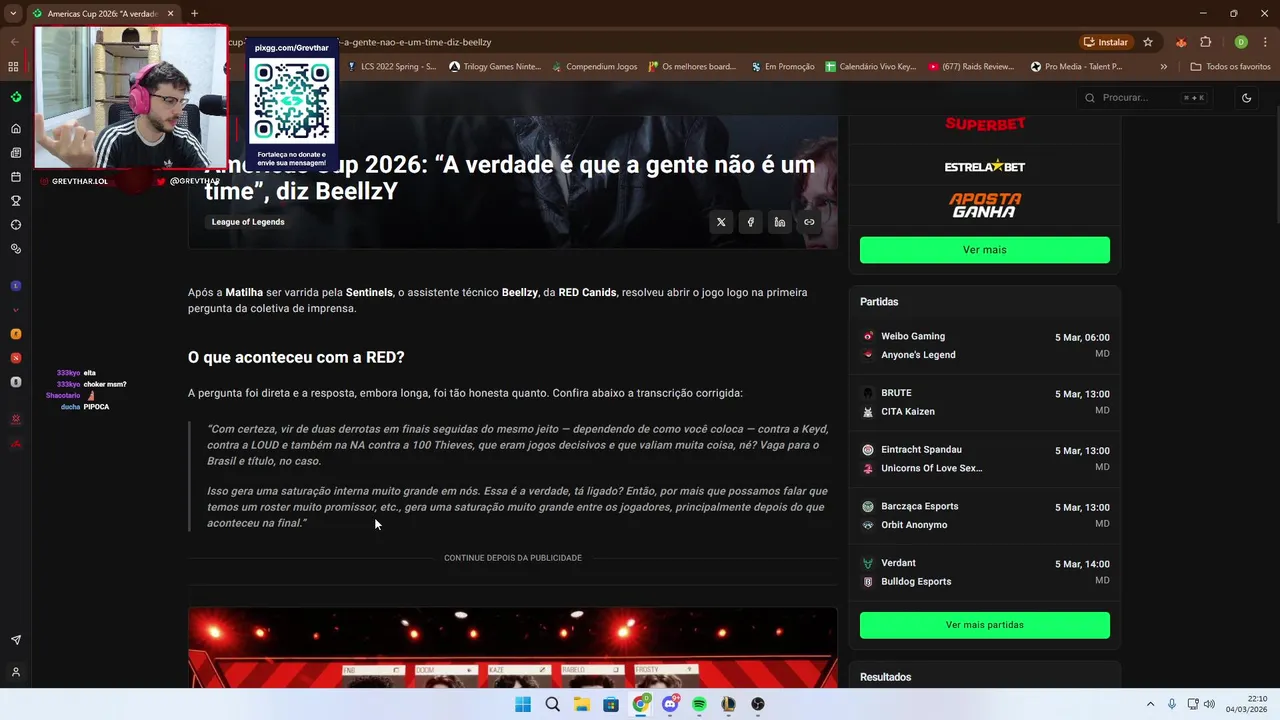Image resolution: width=1280 pixels, height=720 pixels.
Task: Share article on LinkedIn
Action: tap(780, 222)
